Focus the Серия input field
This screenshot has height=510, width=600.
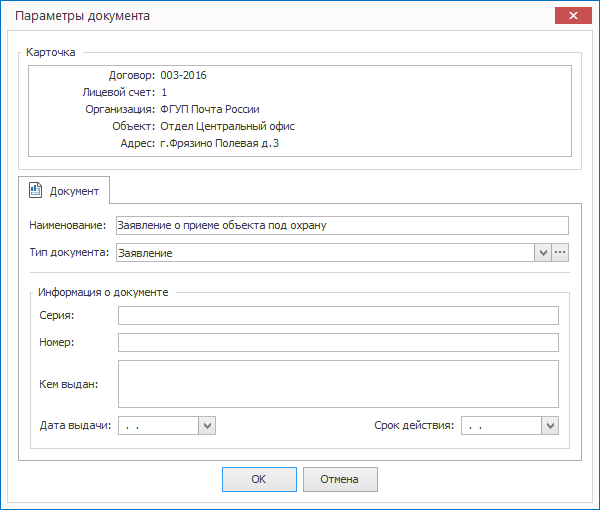338,316
